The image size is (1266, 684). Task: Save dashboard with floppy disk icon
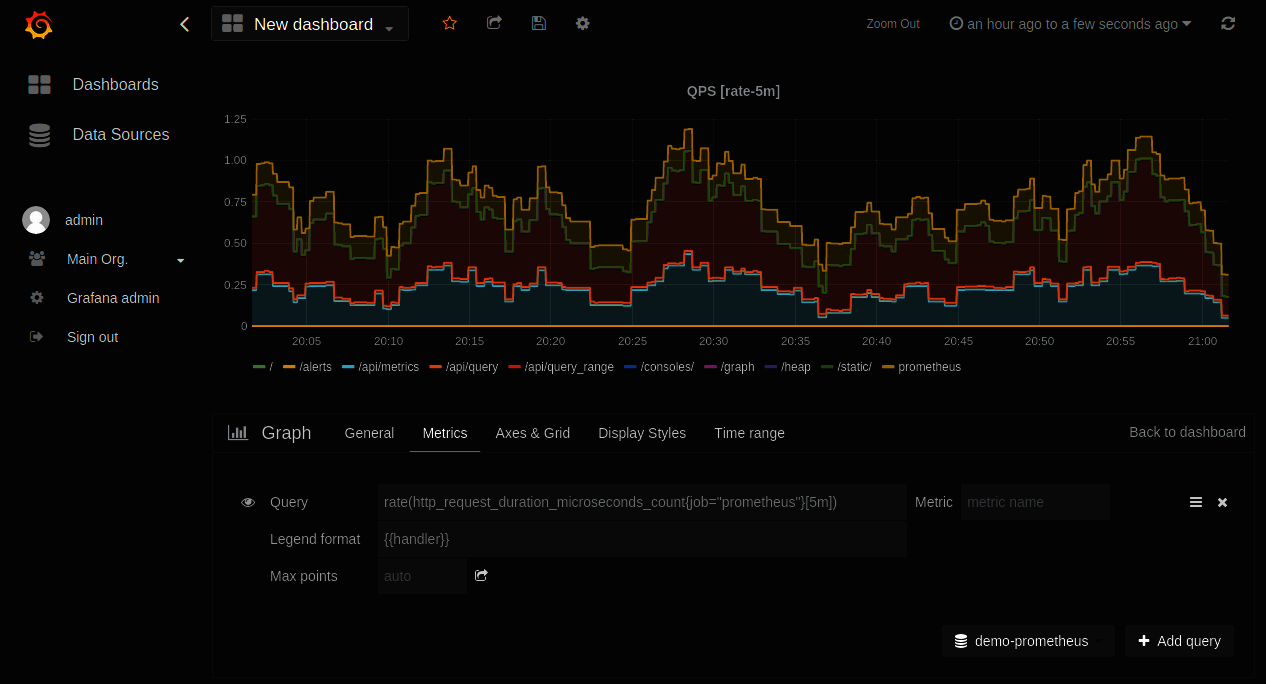539,23
